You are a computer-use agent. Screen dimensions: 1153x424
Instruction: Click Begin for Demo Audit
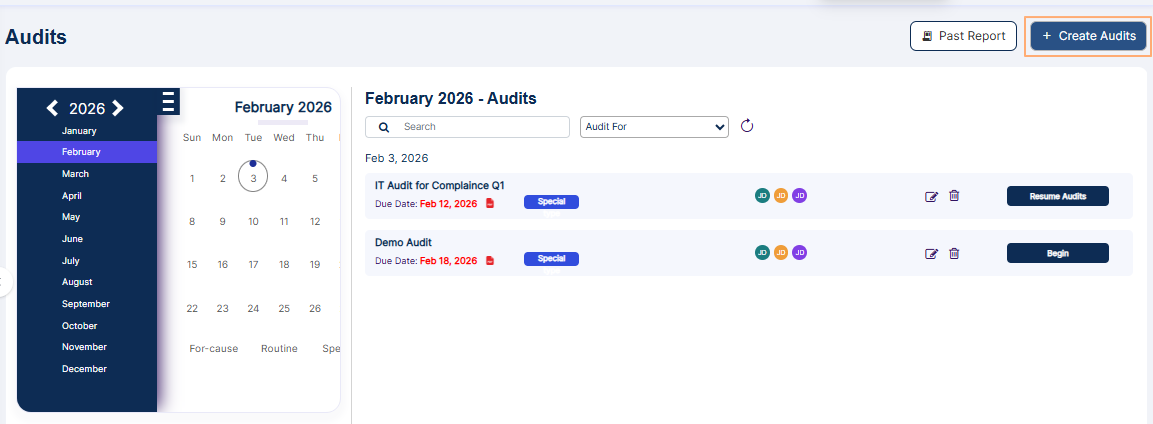[1057, 253]
